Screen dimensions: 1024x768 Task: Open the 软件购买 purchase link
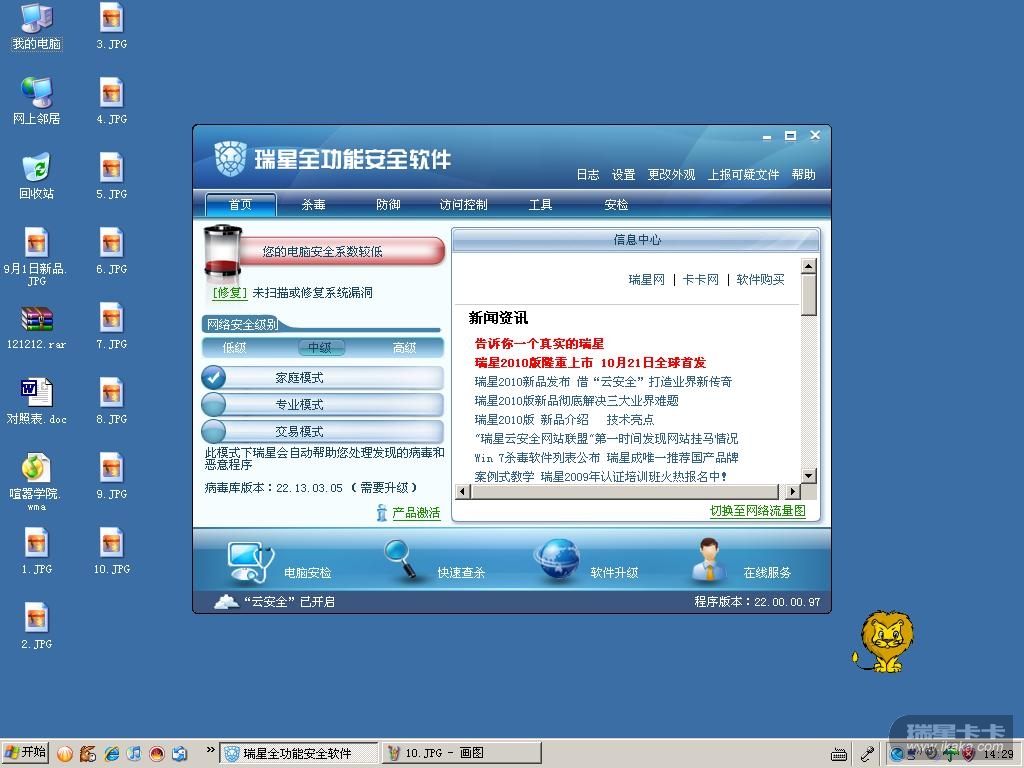click(x=760, y=280)
